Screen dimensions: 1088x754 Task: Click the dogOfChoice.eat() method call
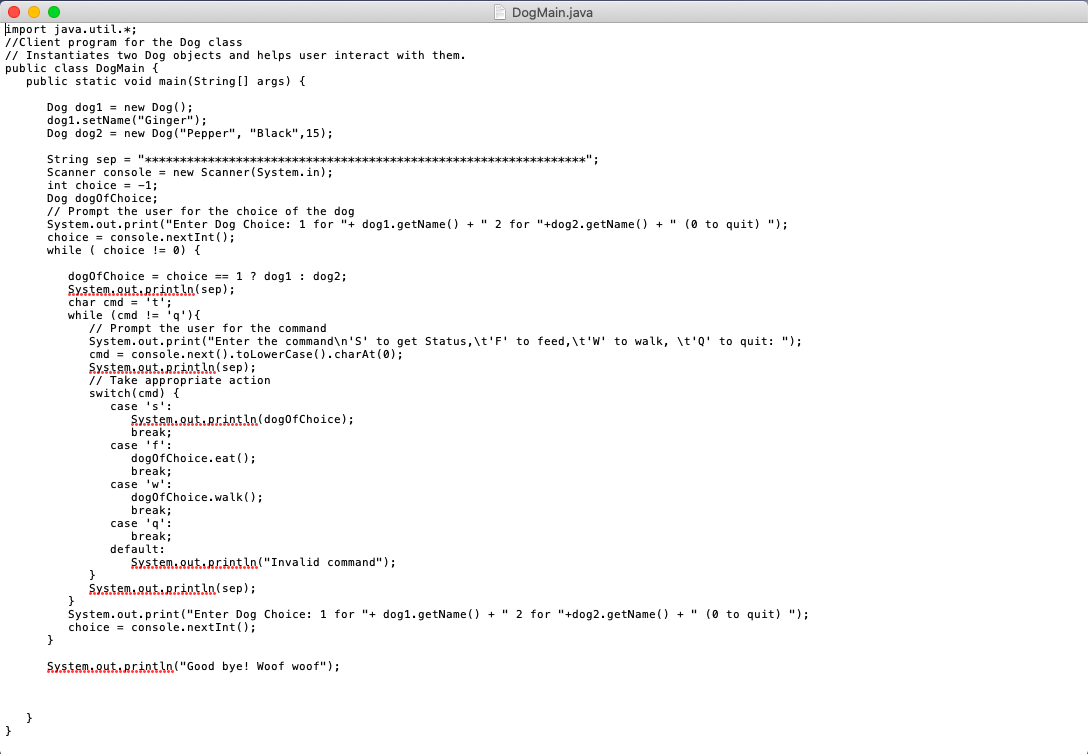pyautogui.click(x=193, y=458)
